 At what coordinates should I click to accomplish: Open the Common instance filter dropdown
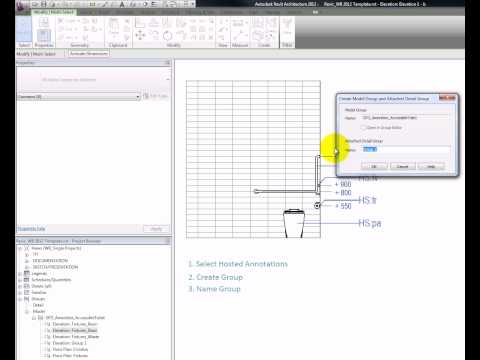click(x=78, y=97)
